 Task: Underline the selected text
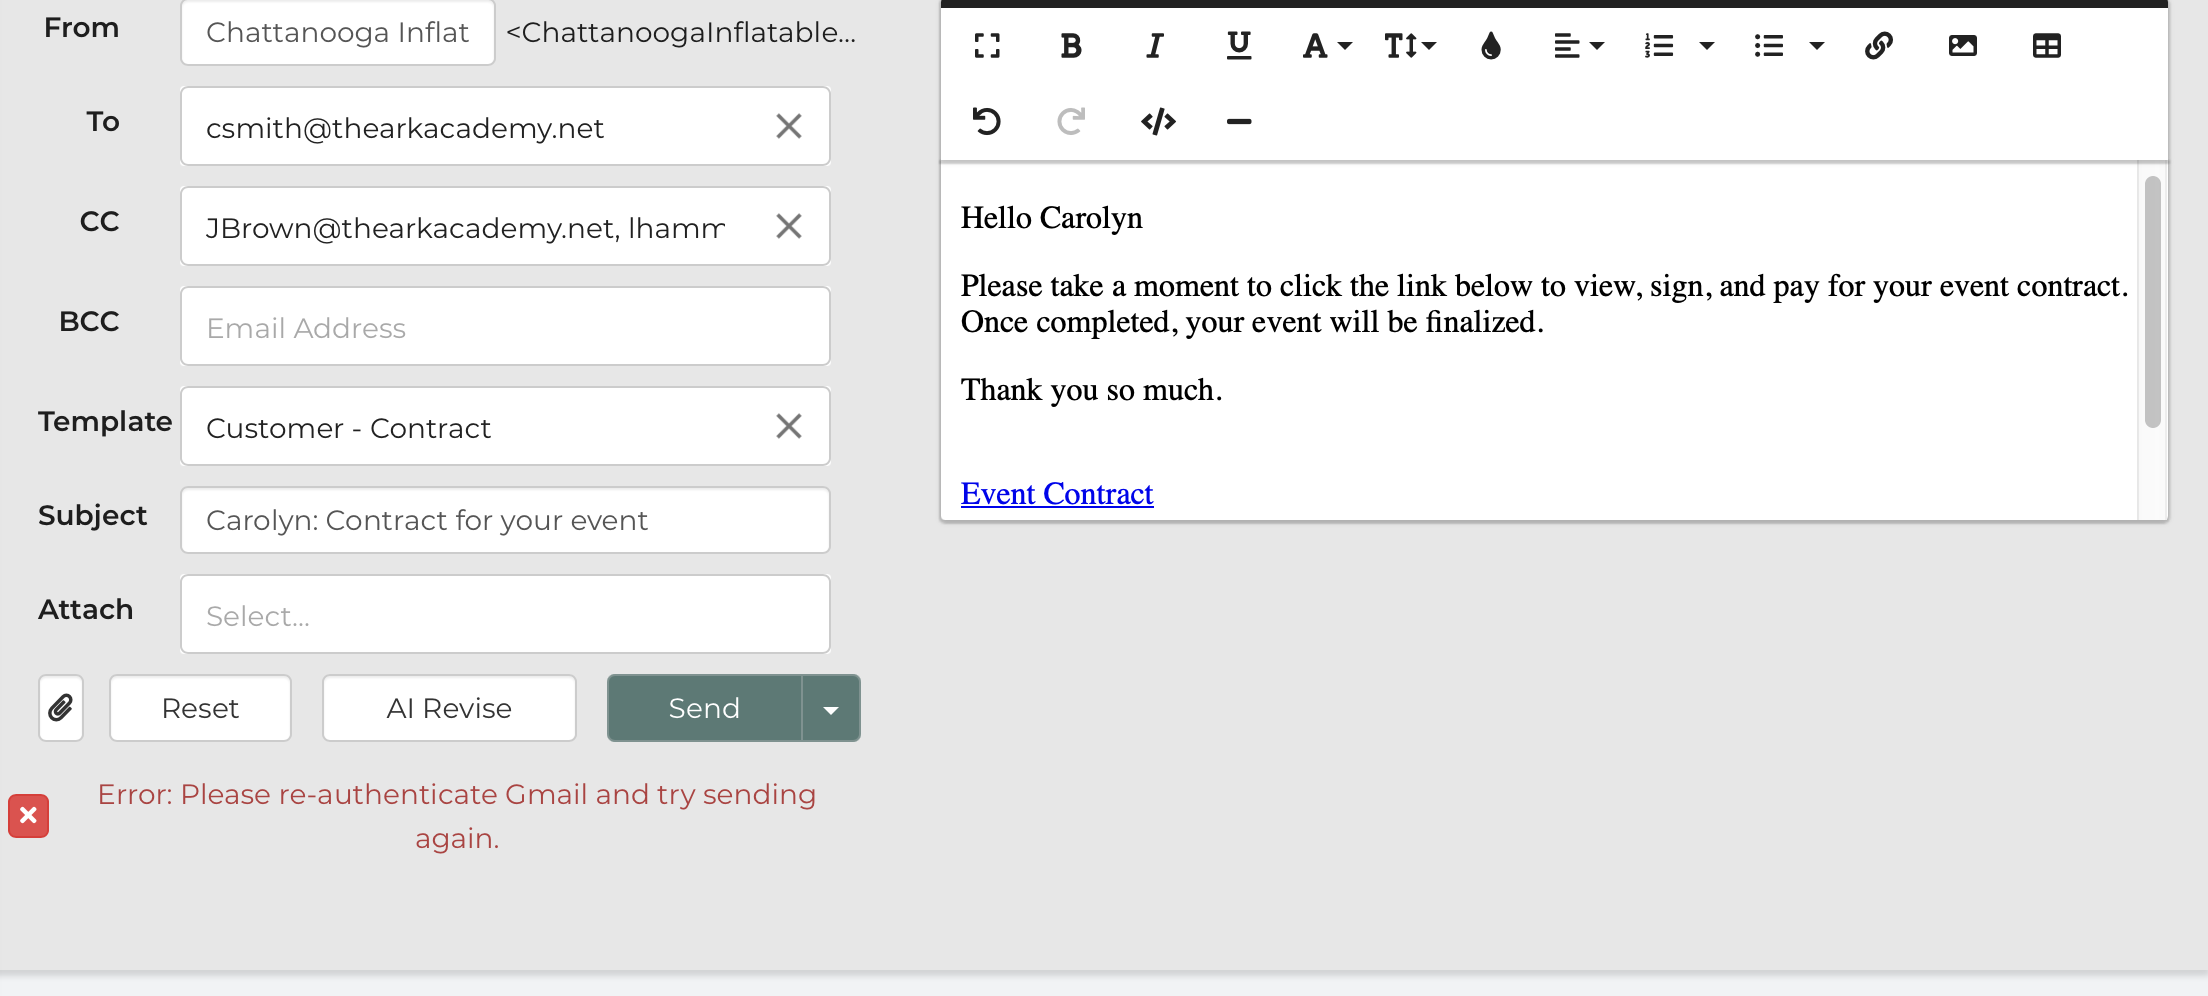tap(1239, 46)
